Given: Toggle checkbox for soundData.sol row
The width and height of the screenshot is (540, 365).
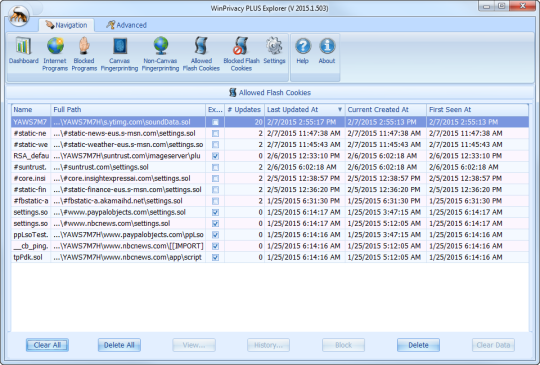Looking at the screenshot, I should coord(215,122).
